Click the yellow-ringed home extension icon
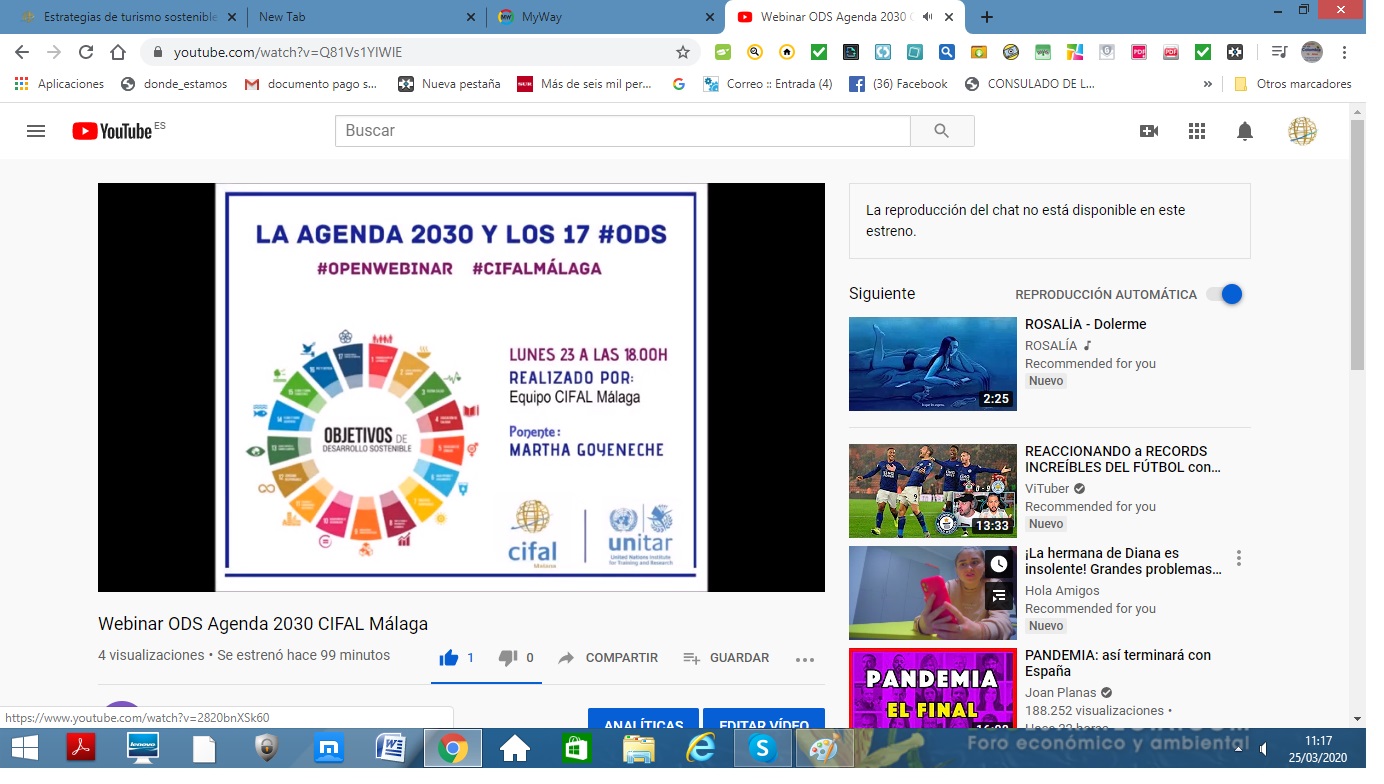This screenshot has height=784, width=1384. pyautogui.click(x=787, y=52)
